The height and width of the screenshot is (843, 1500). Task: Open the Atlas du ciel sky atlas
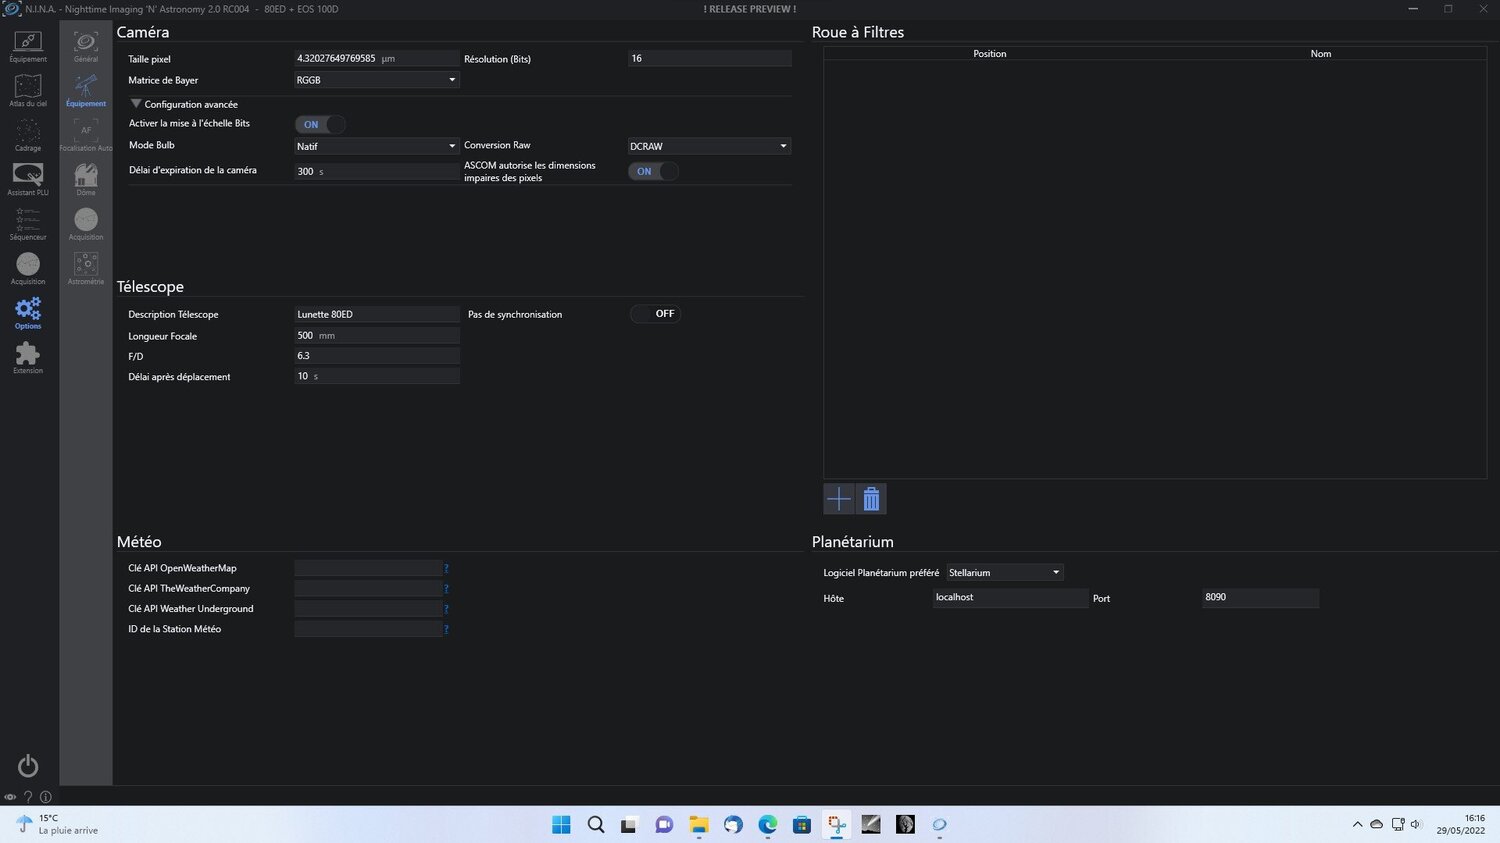[28, 91]
